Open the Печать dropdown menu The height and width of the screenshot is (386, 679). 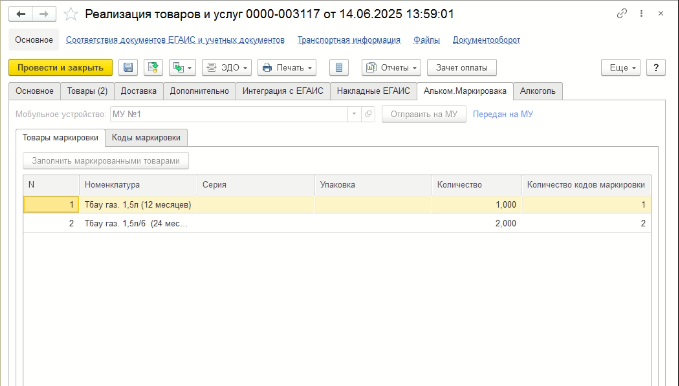tap(287, 68)
